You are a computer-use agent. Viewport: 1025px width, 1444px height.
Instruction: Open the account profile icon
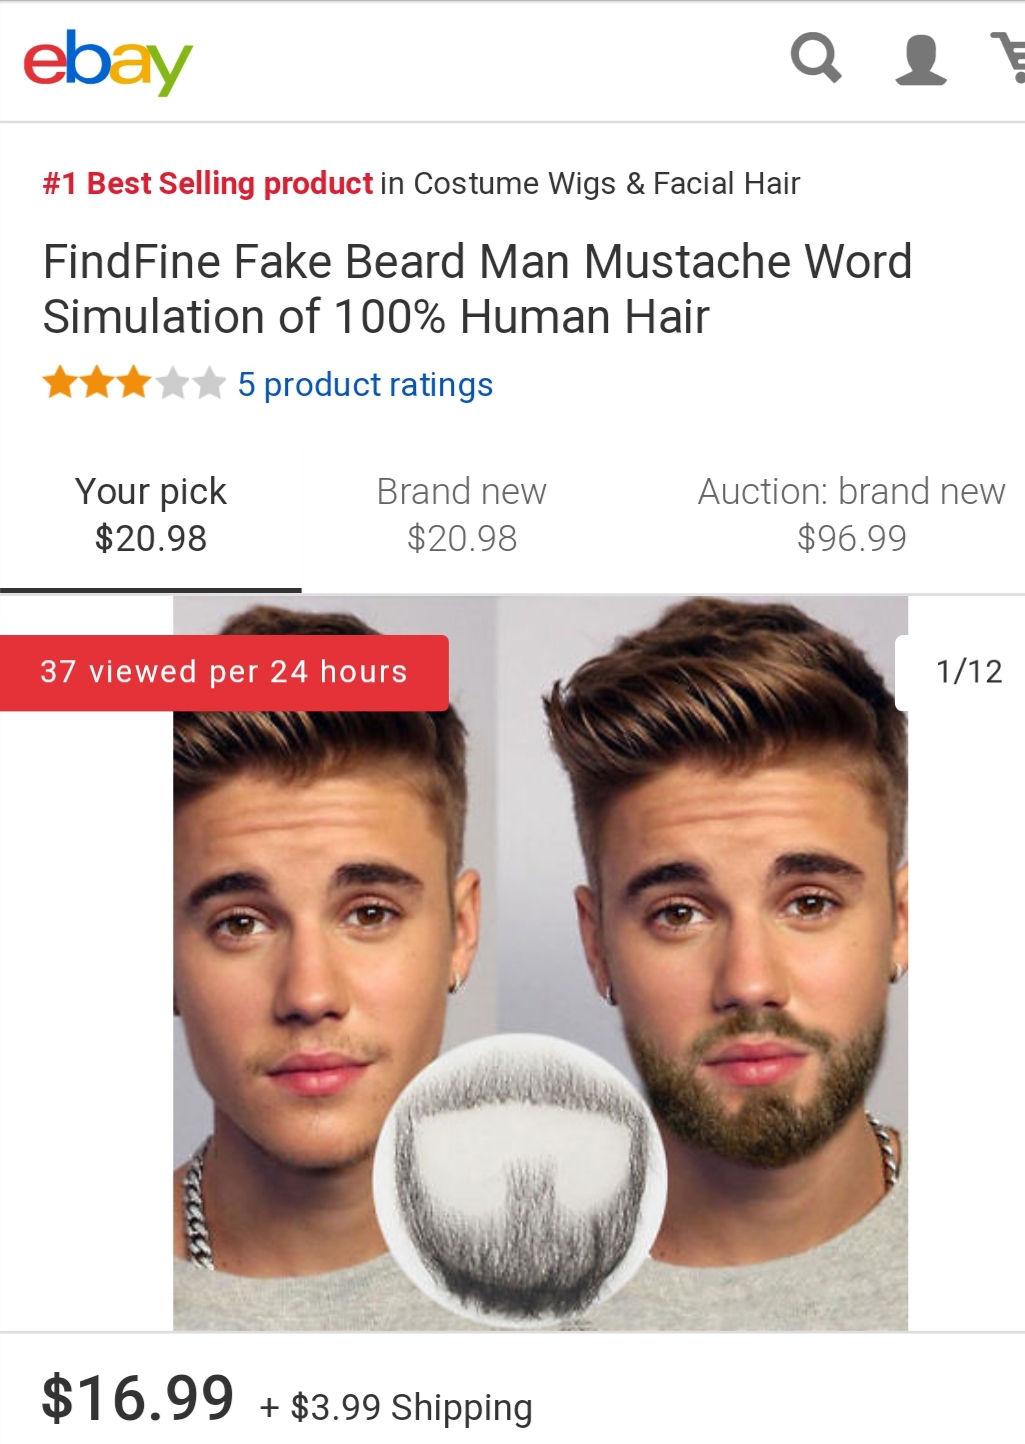(x=920, y=60)
